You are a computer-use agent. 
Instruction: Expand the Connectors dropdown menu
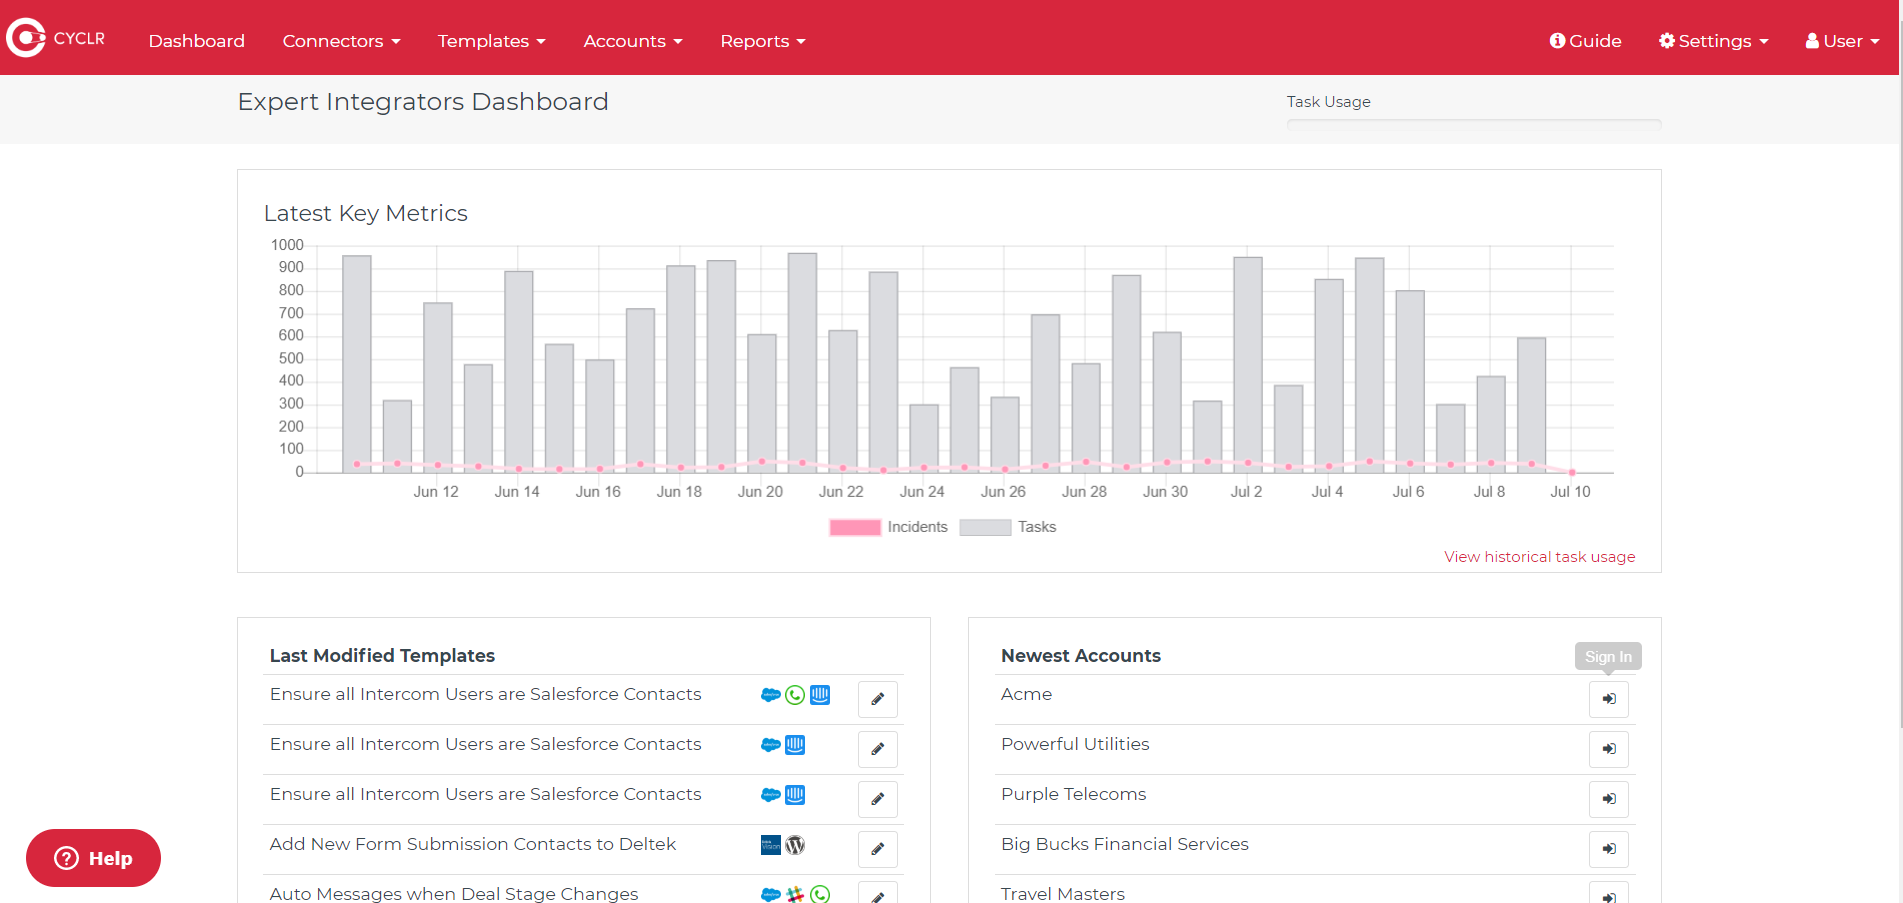[341, 41]
